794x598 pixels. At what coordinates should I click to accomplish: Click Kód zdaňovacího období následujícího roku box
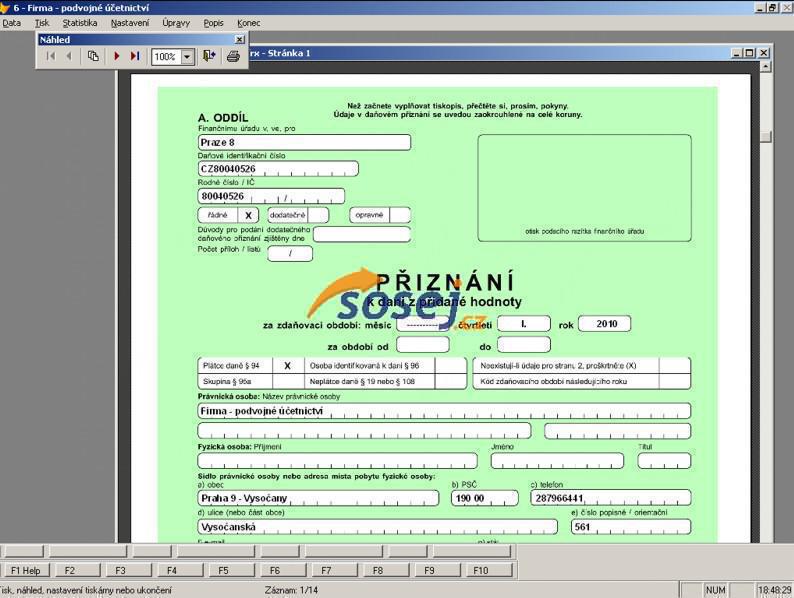pos(675,381)
